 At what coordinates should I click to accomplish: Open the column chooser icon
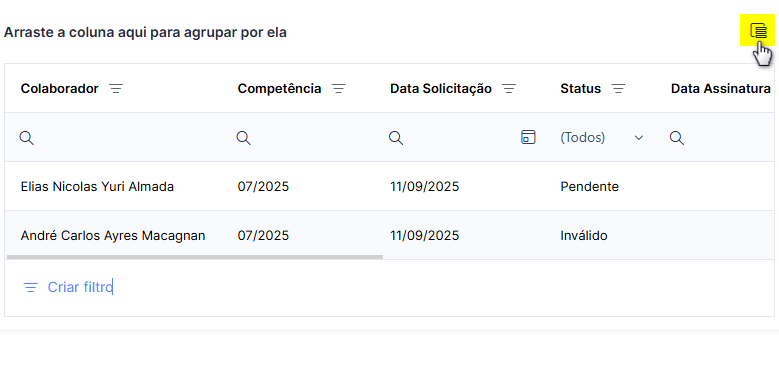point(758,31)
